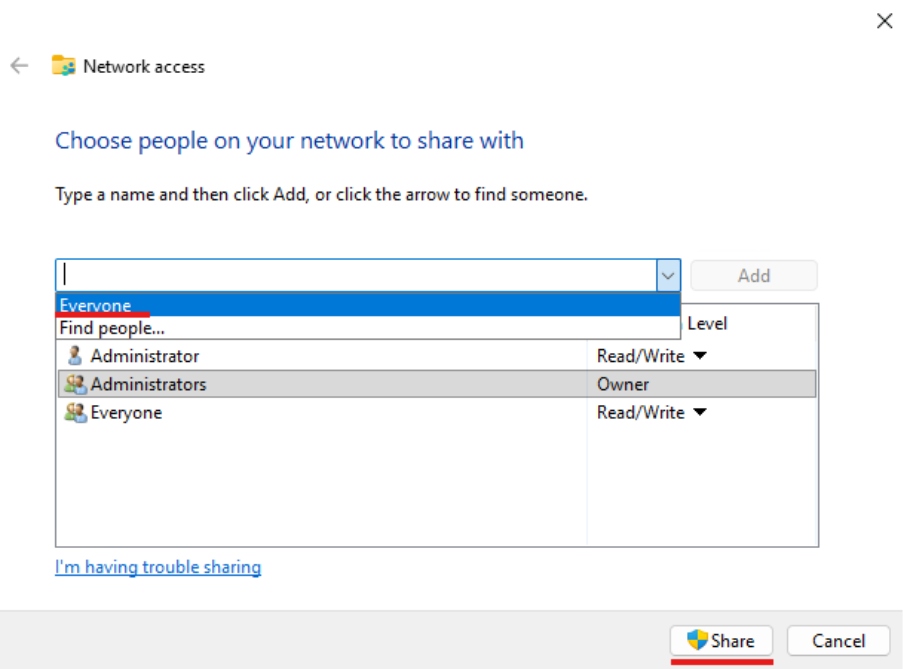Click the Everyone group icon in the list
The width and height of the screenshot is (903, 669).
[x=74, y=412]
